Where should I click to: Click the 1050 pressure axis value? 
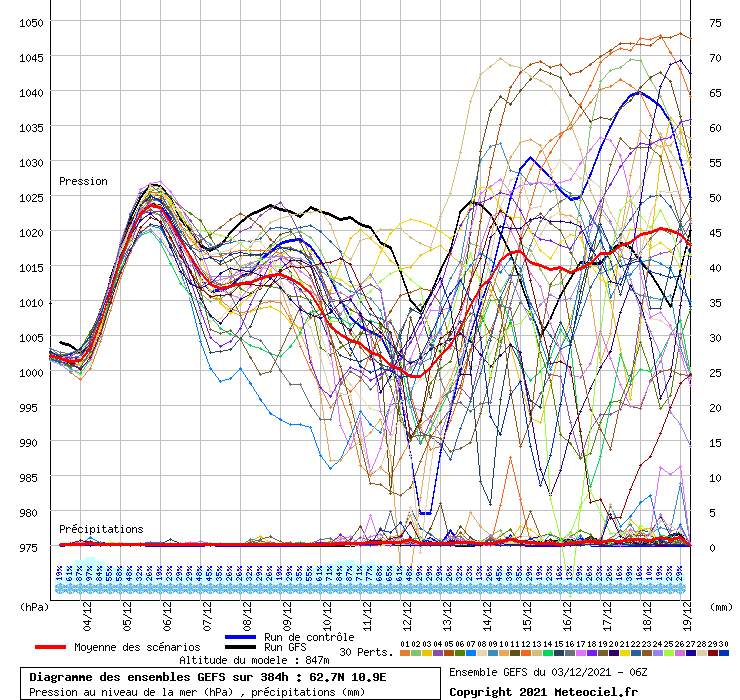(31, 23)
